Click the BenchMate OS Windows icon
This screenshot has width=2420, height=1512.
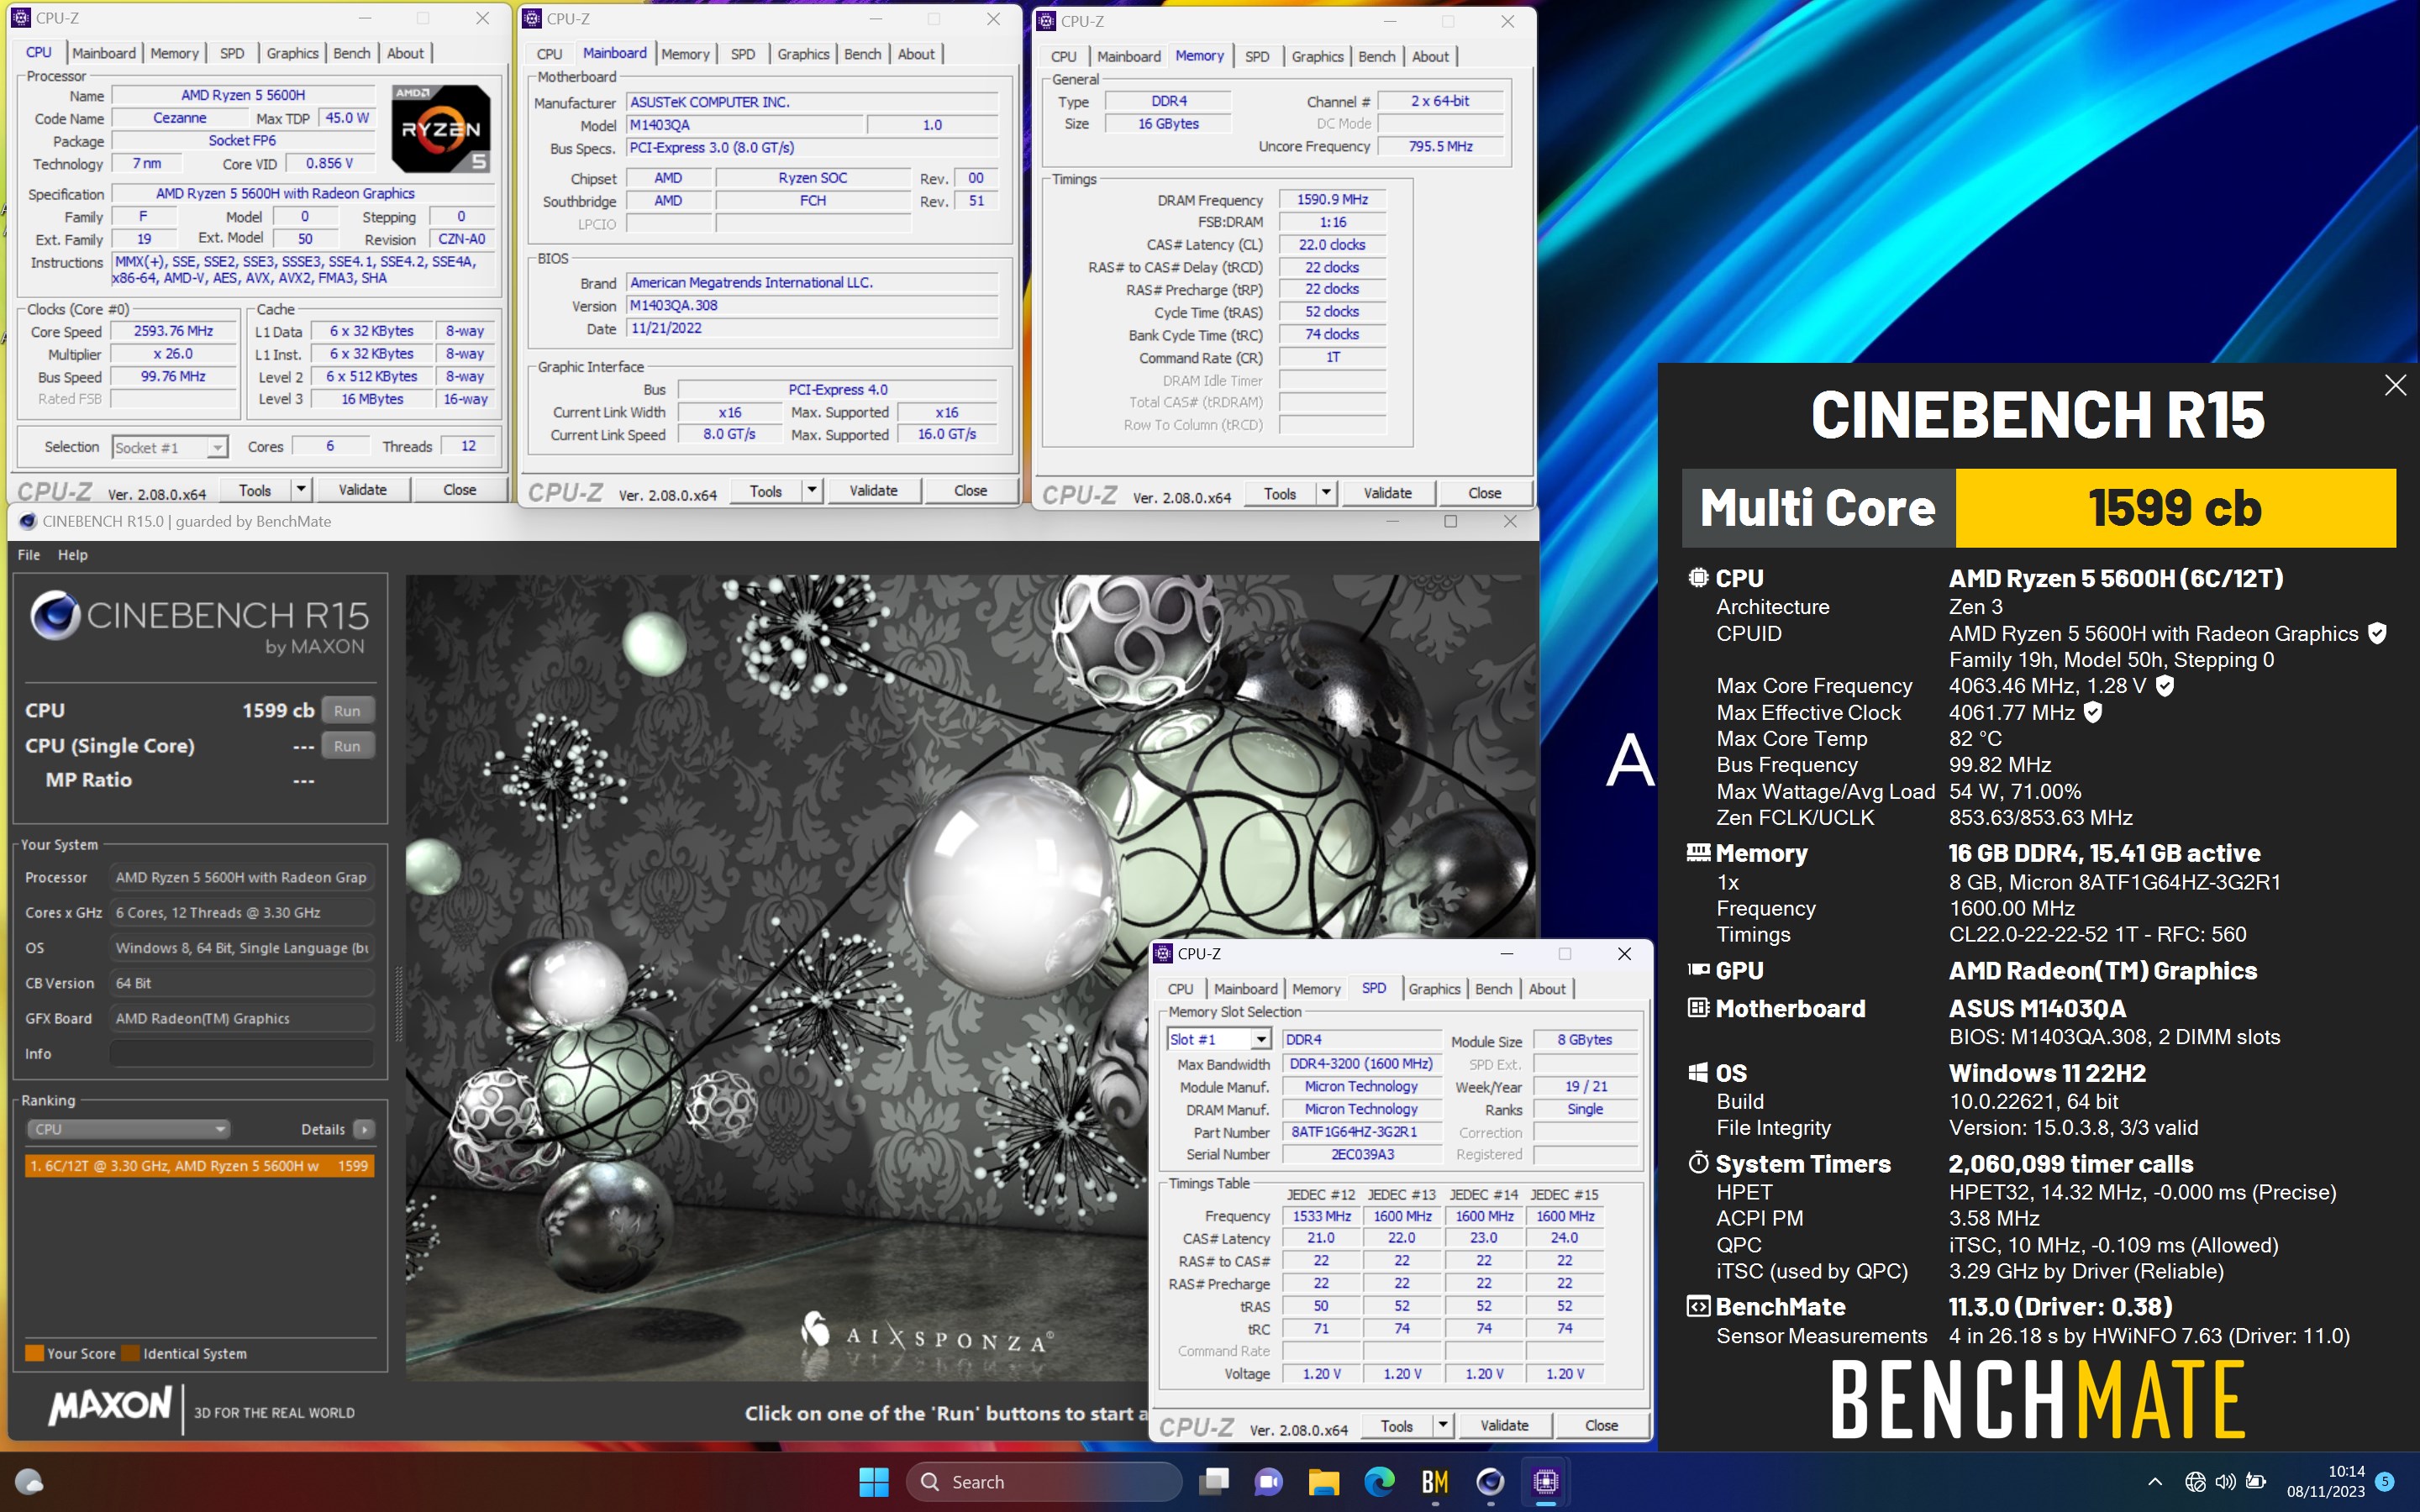[1698, 1073]
